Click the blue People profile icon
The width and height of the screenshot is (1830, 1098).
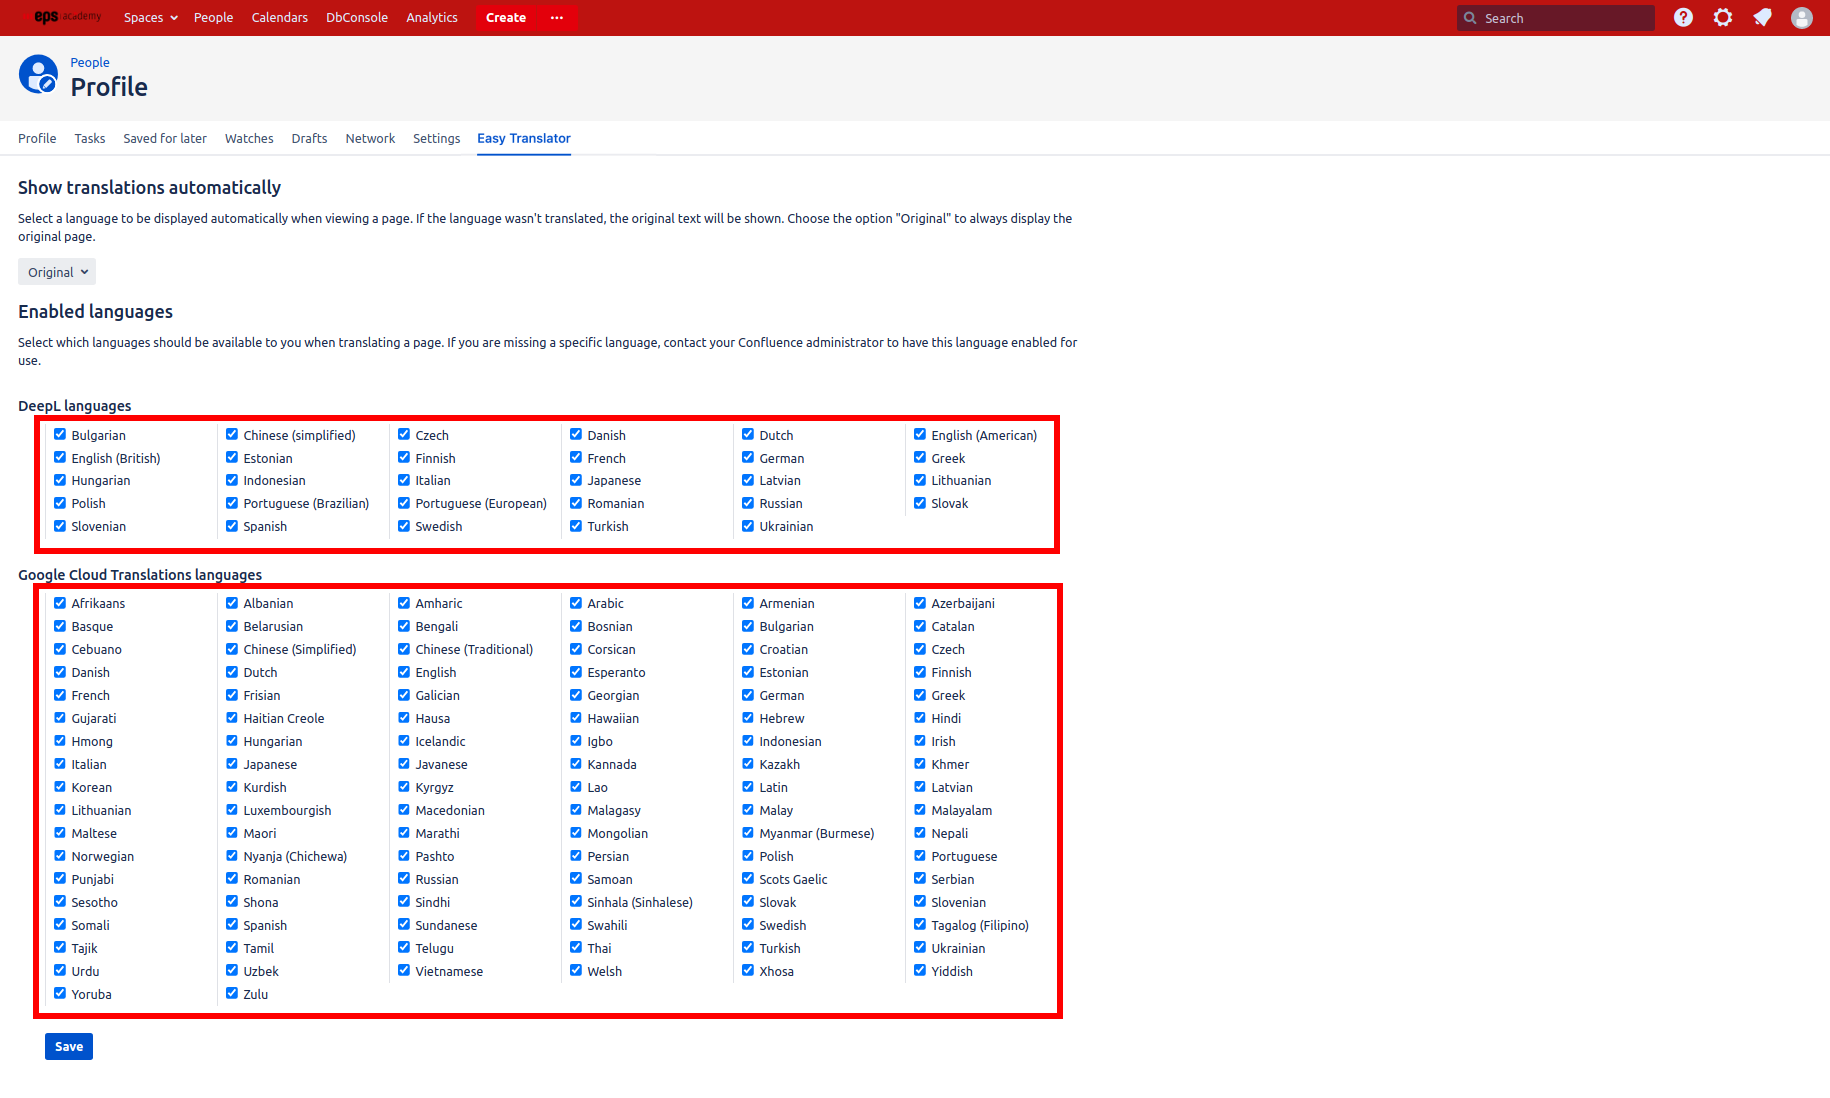(x=38, y=74)
